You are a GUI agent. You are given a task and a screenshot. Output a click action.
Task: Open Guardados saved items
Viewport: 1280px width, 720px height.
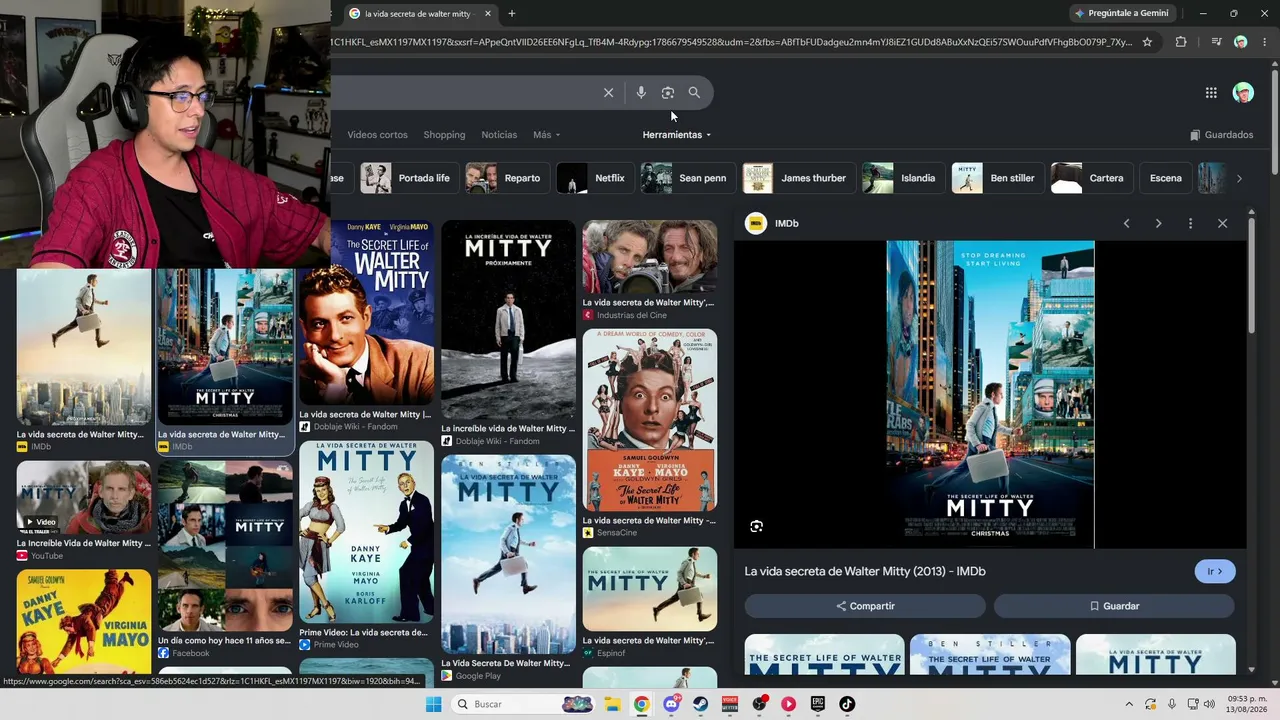tap(1221, 135)
